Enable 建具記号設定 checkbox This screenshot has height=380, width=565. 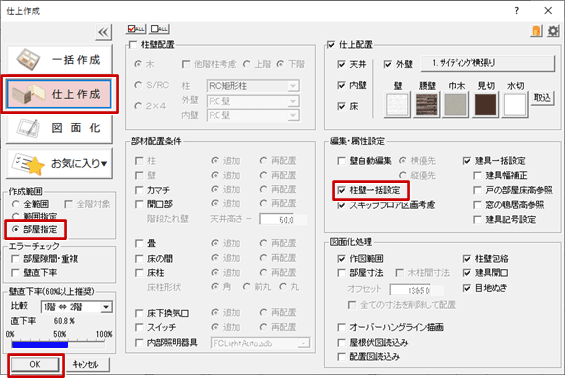[x=477, y=219]
